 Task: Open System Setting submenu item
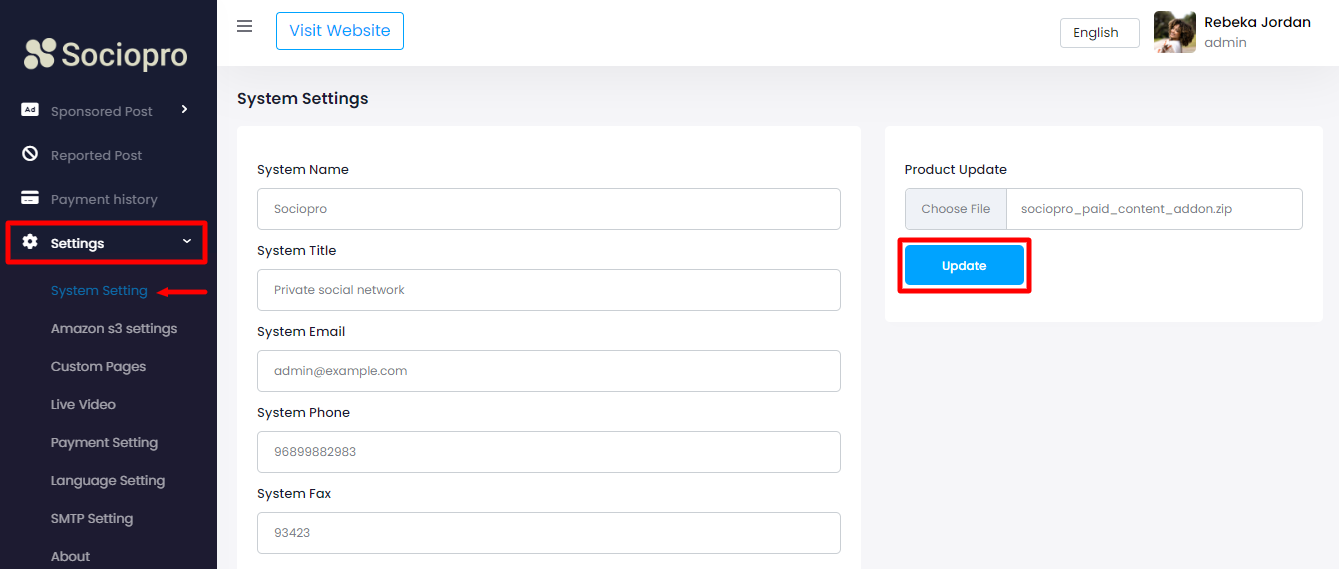tap(99, 291)
